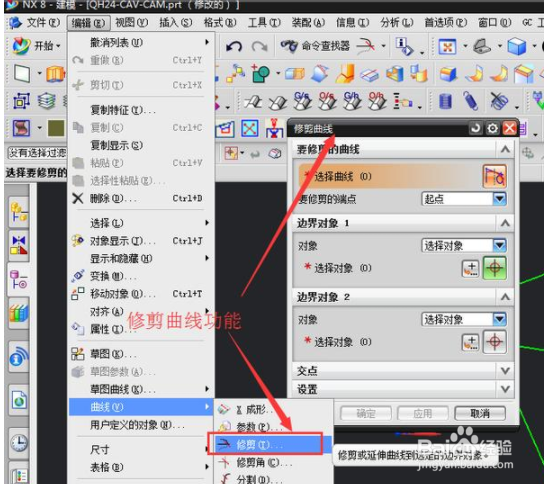This screenshot has height=484, width=544.
Task: Collapse the 边界对象 2 section
Action: coord(505,297)
